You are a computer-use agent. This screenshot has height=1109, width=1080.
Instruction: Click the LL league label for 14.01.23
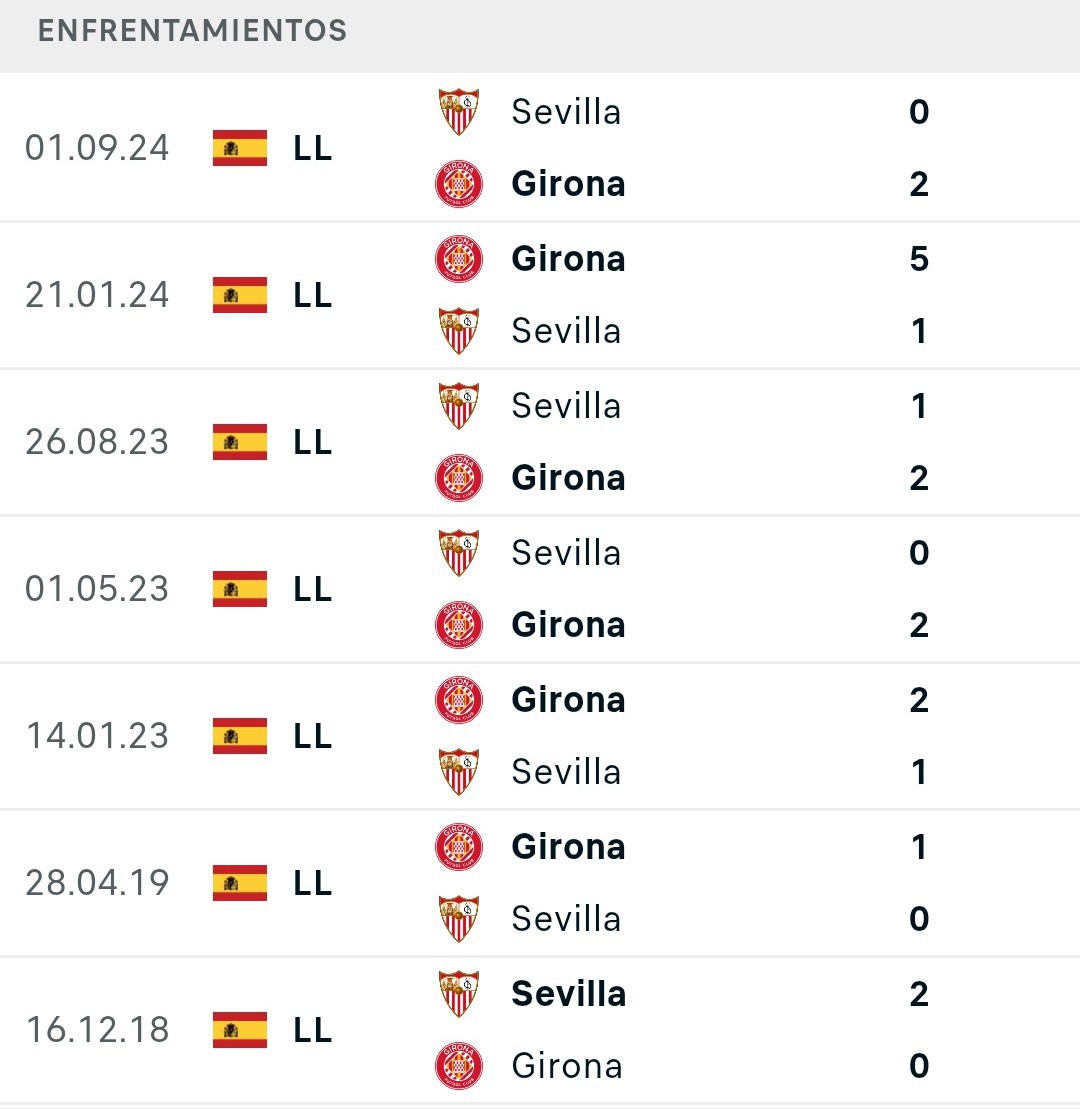click(x=313, y=736)
